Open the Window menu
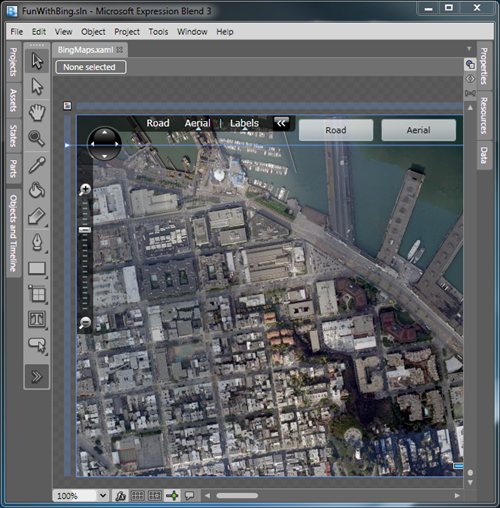 (x=192, y=32)
